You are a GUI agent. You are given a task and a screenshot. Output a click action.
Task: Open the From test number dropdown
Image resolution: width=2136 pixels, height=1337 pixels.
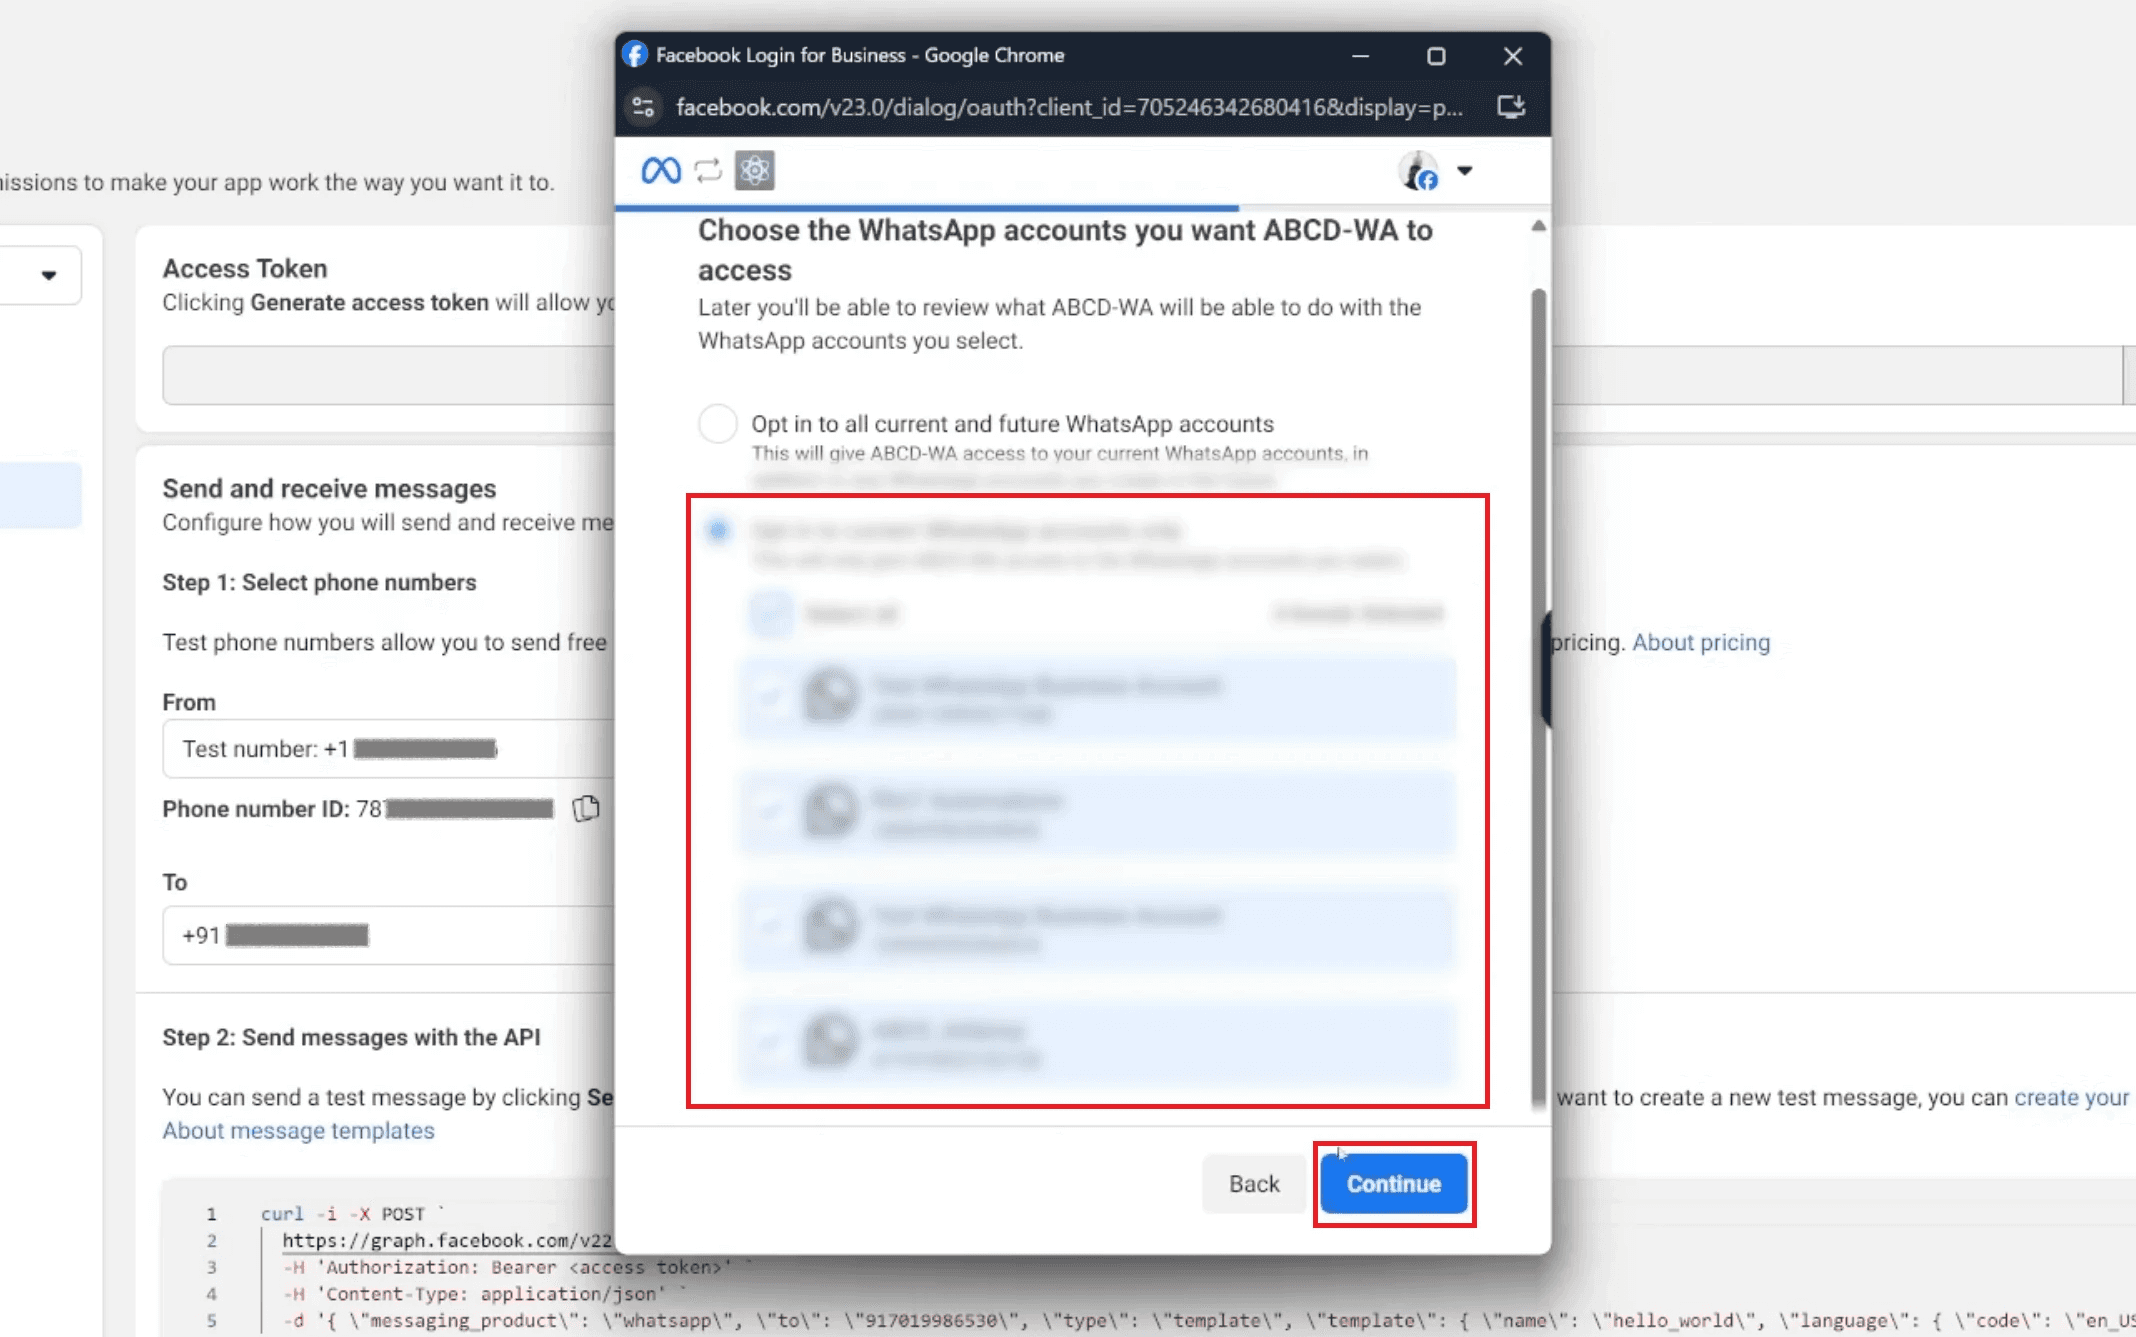point(390,748)
